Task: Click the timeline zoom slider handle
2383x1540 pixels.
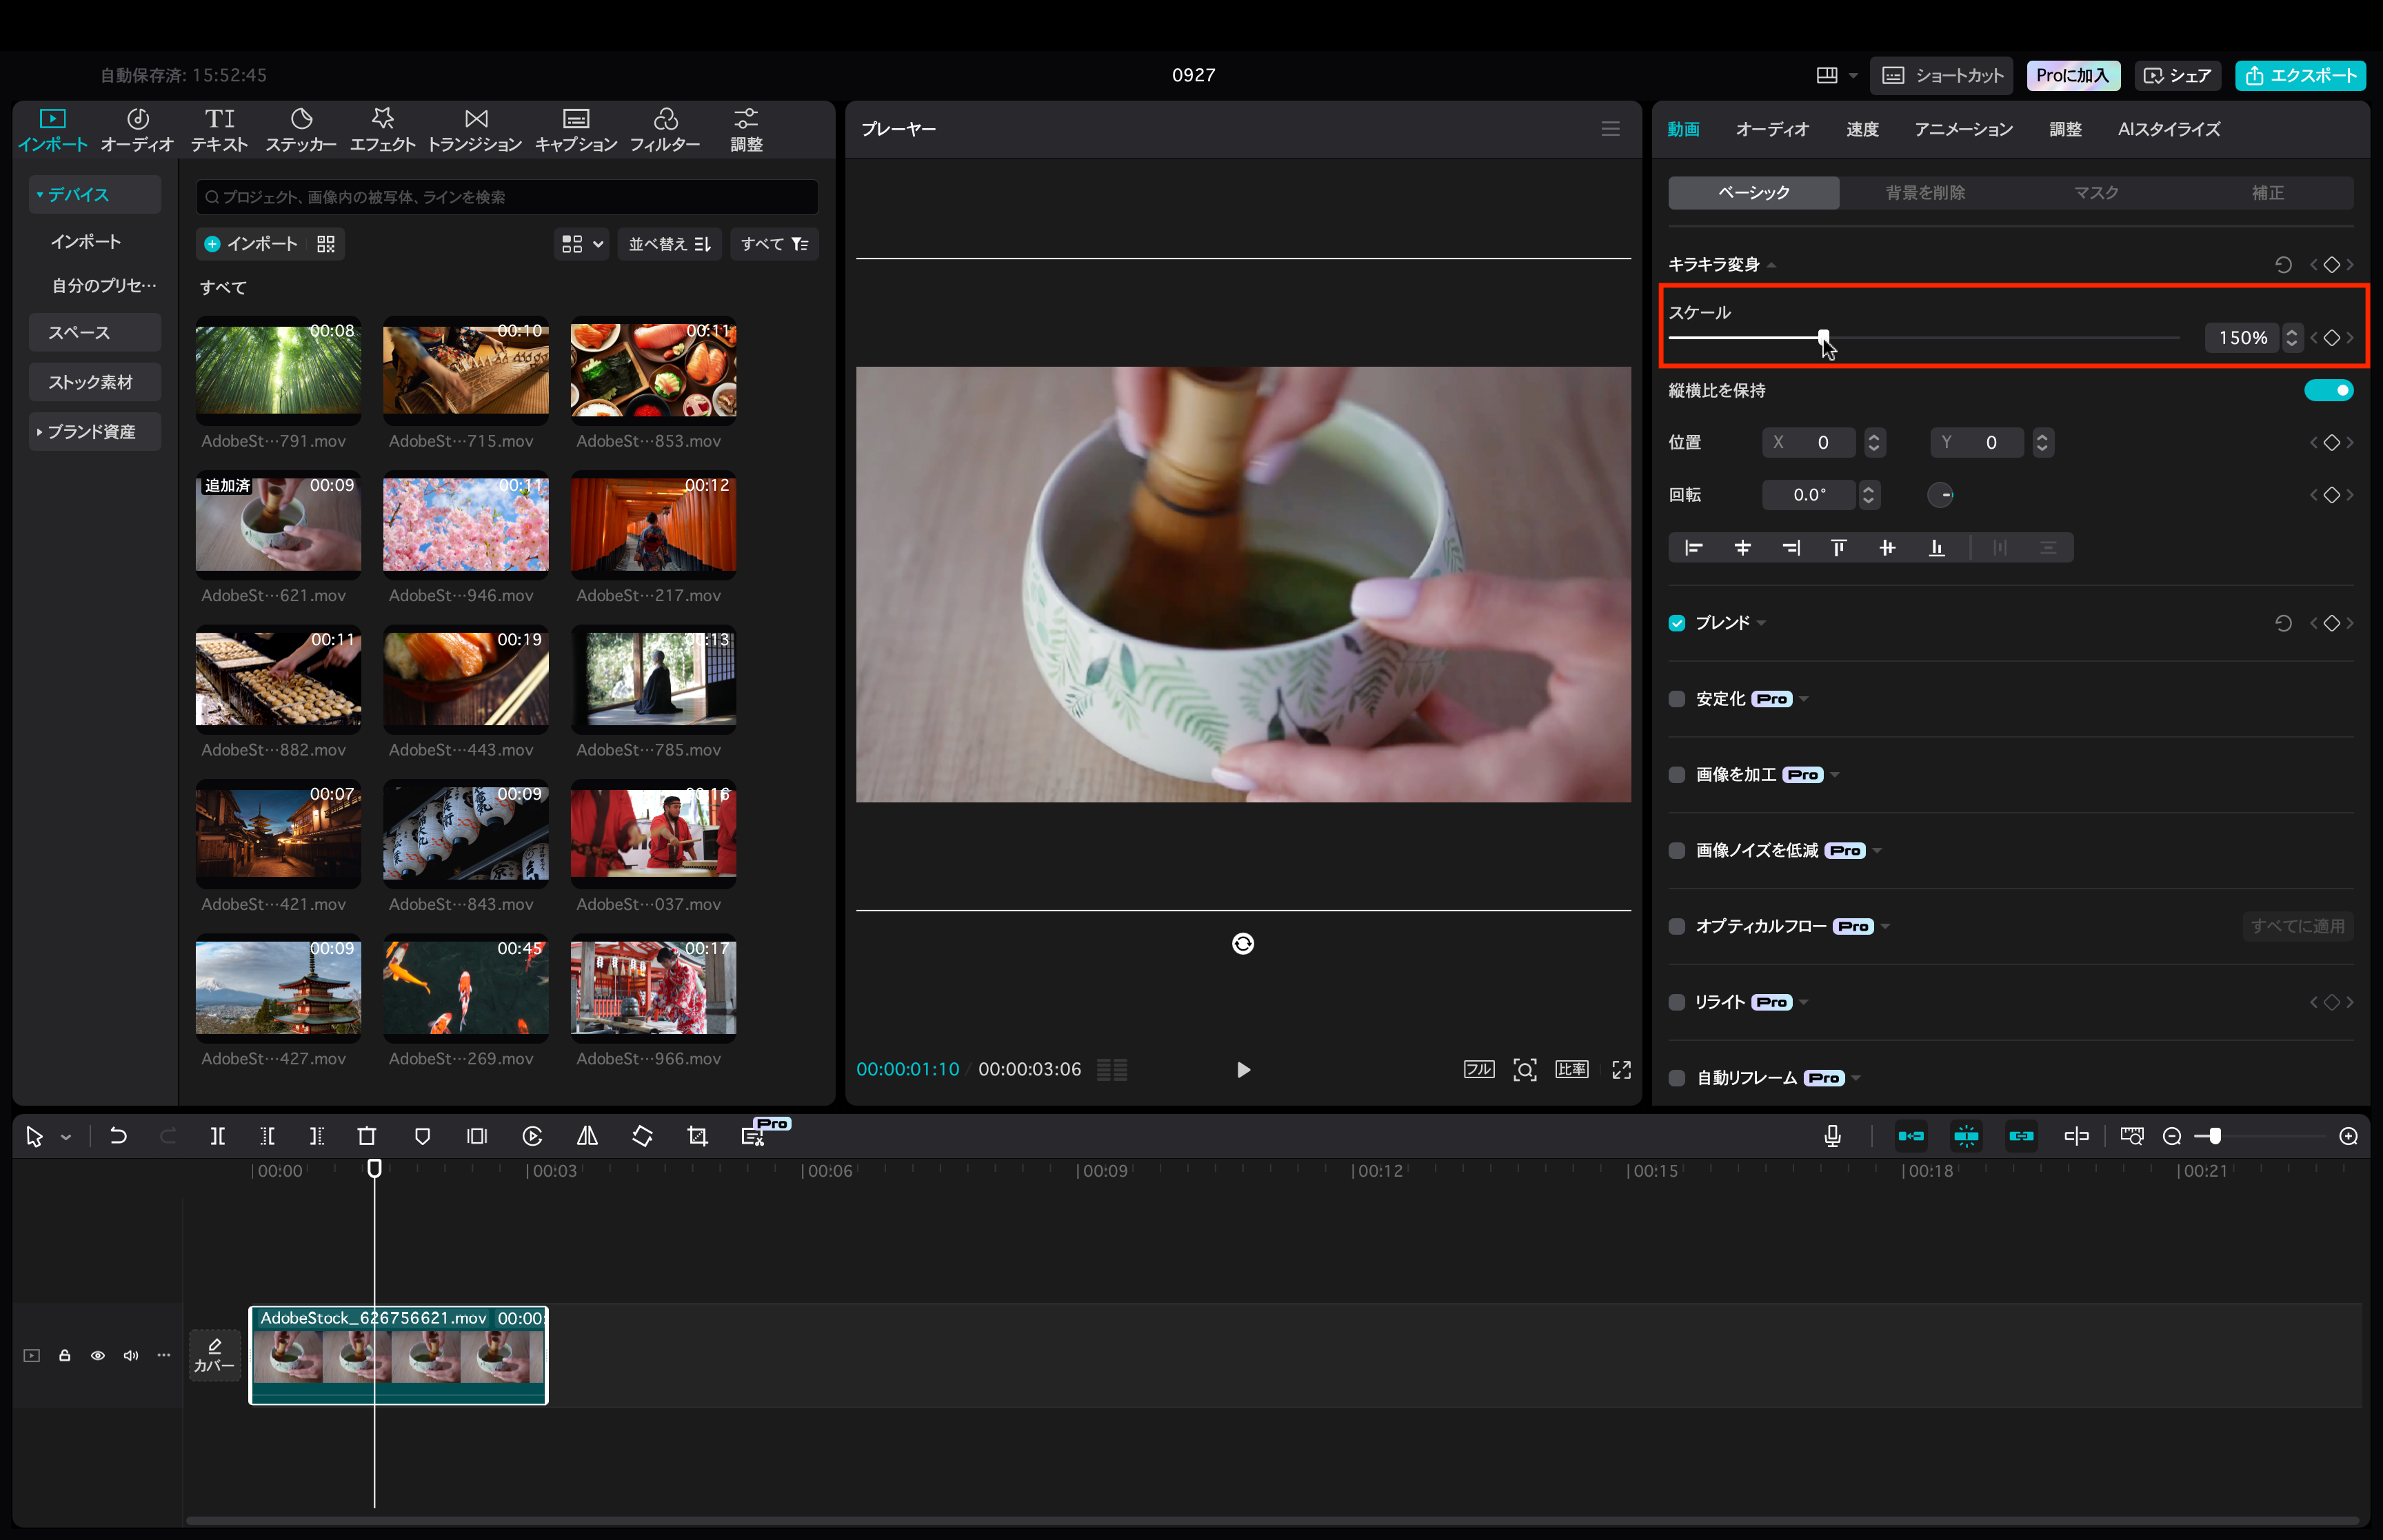Action: pyautogui.click(x=2214, y=1136)
